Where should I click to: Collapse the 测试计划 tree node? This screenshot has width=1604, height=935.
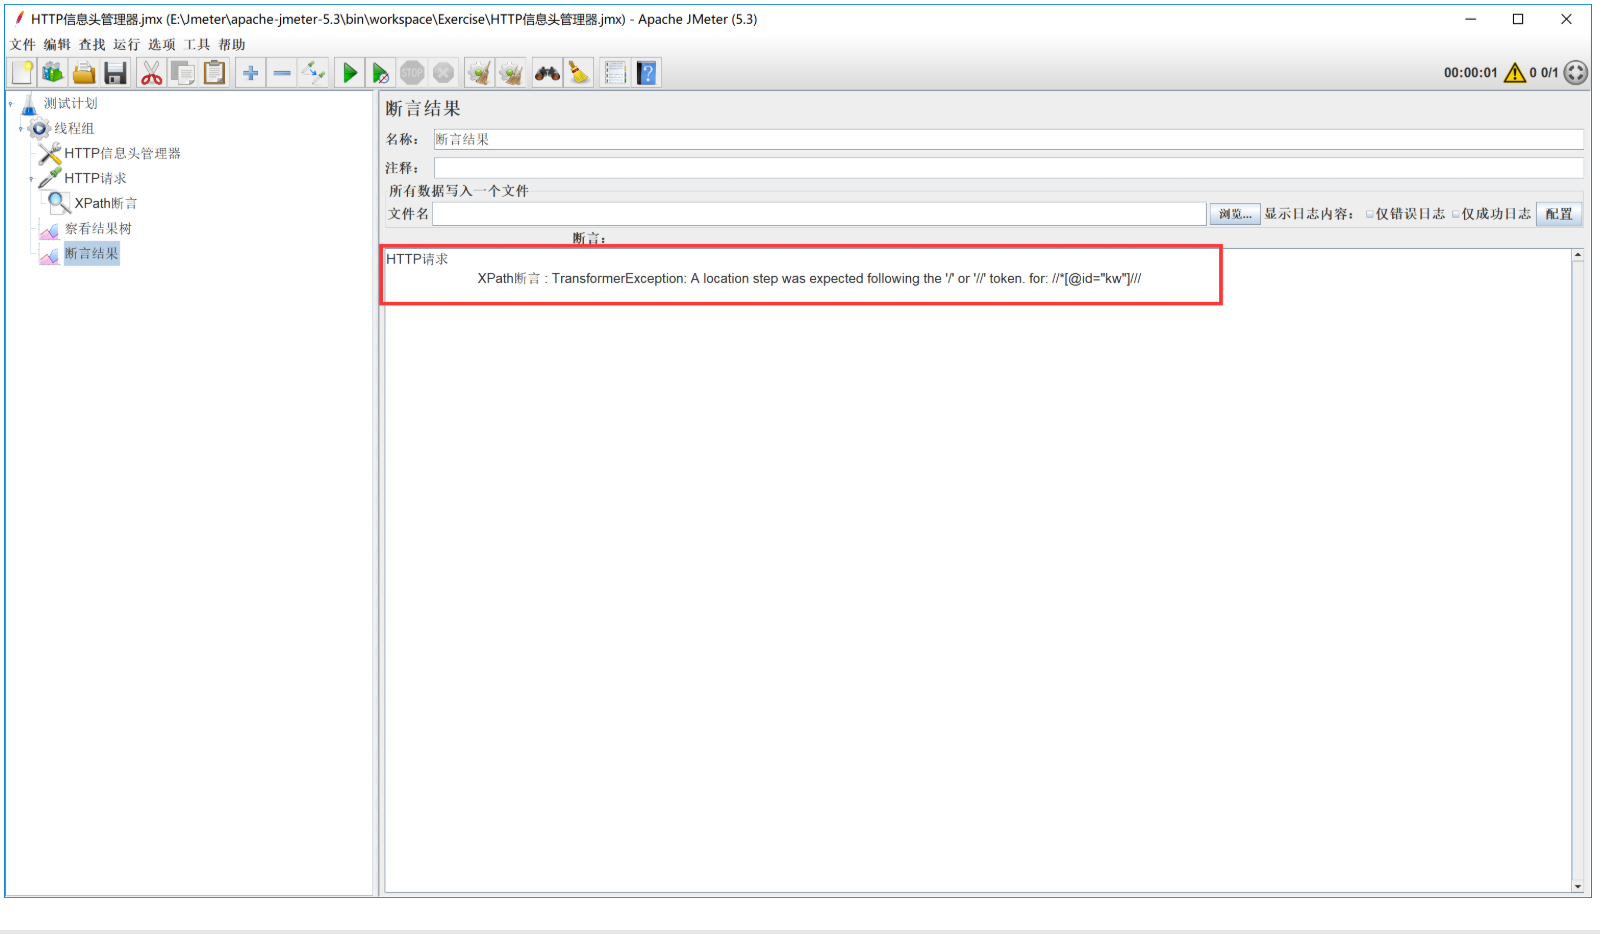pos(10,104)
